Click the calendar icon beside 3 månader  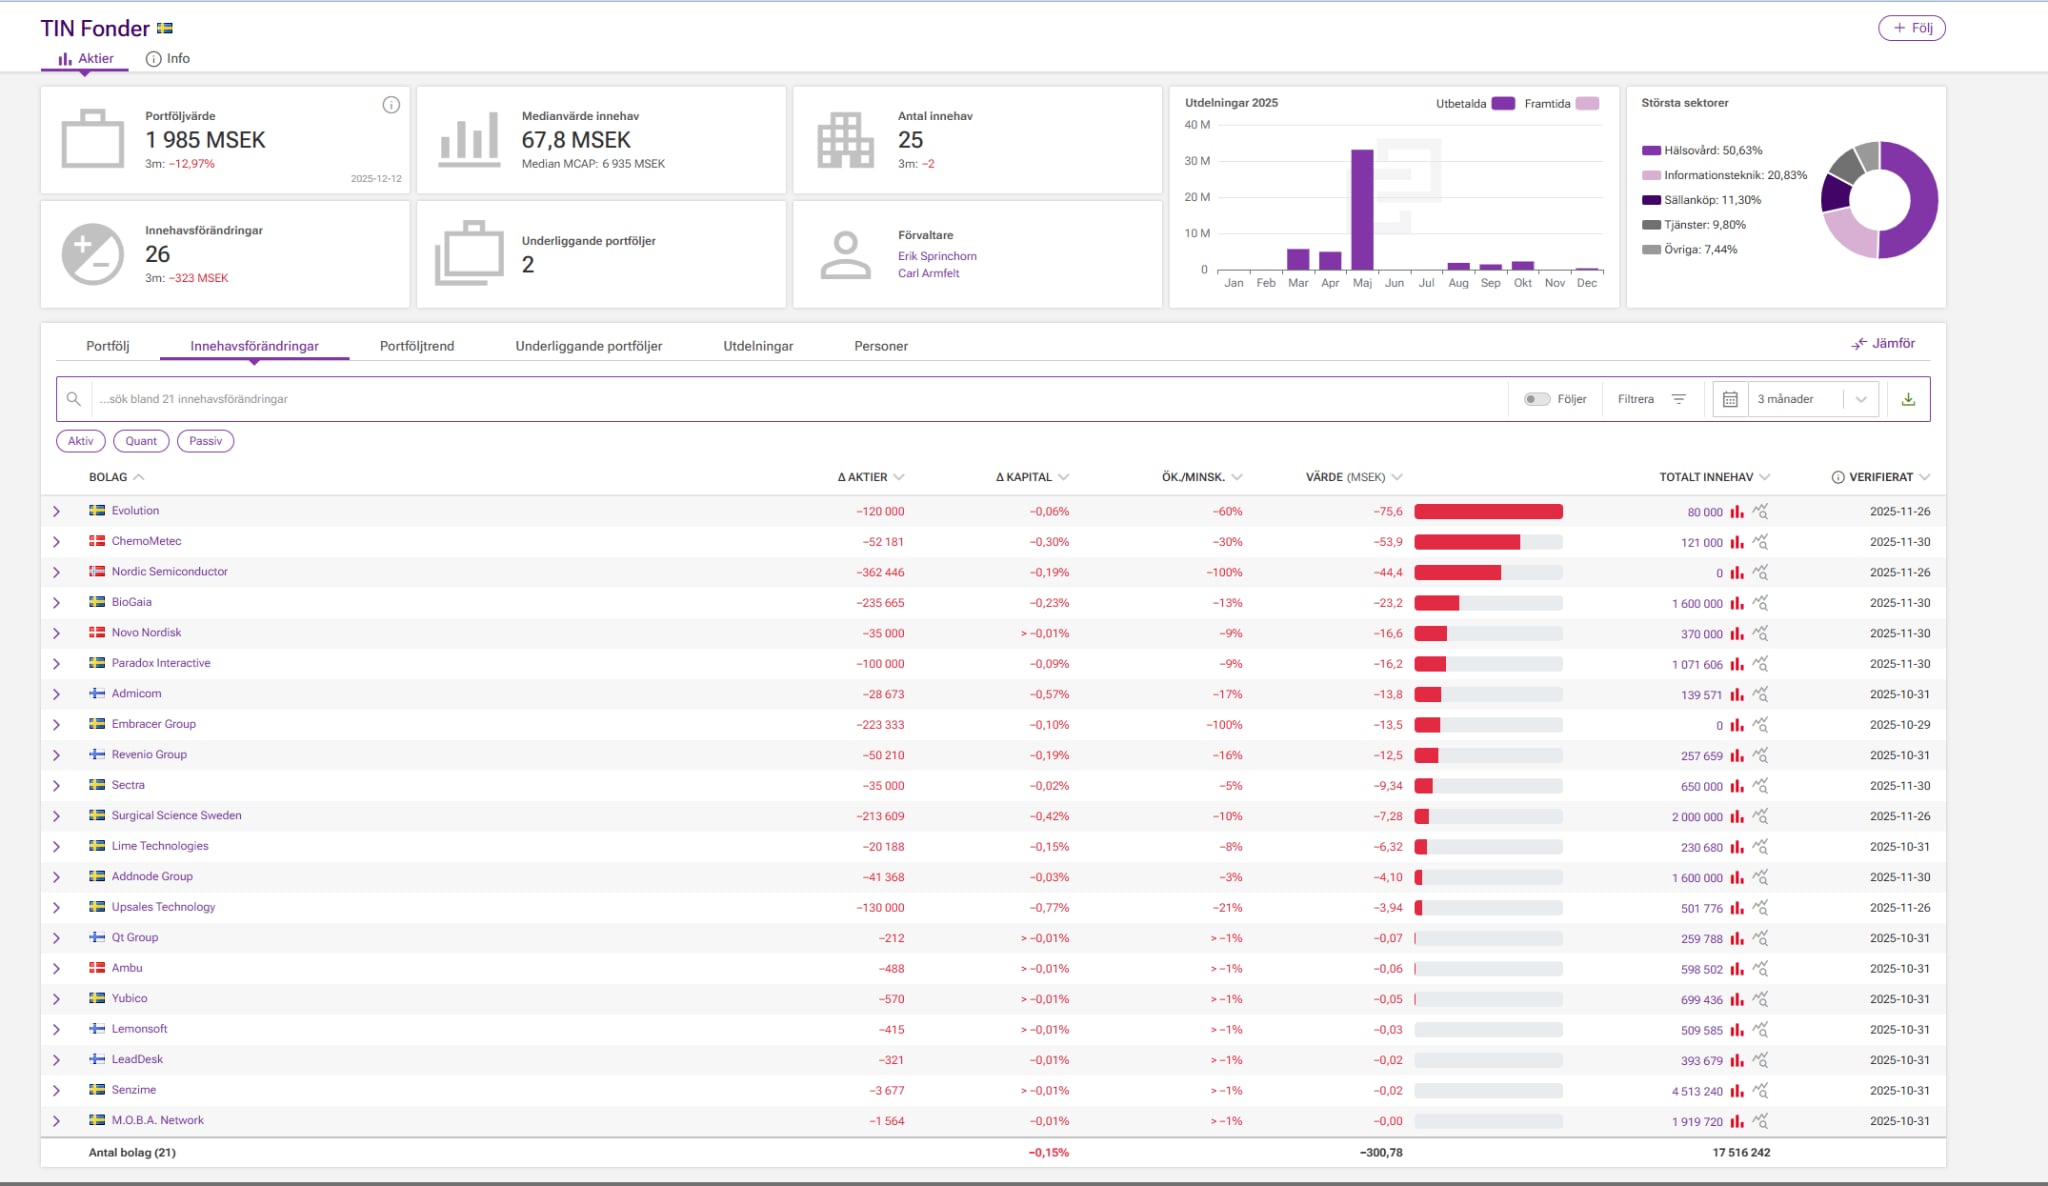(x=1730, y=399)
